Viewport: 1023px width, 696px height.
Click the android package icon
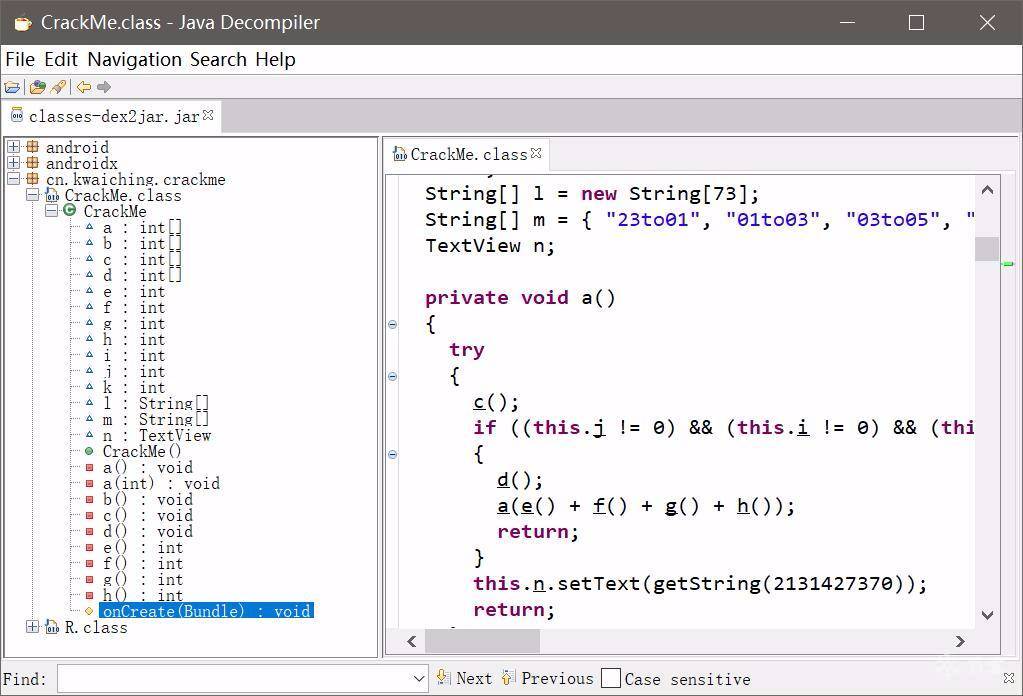click(33, 147)
